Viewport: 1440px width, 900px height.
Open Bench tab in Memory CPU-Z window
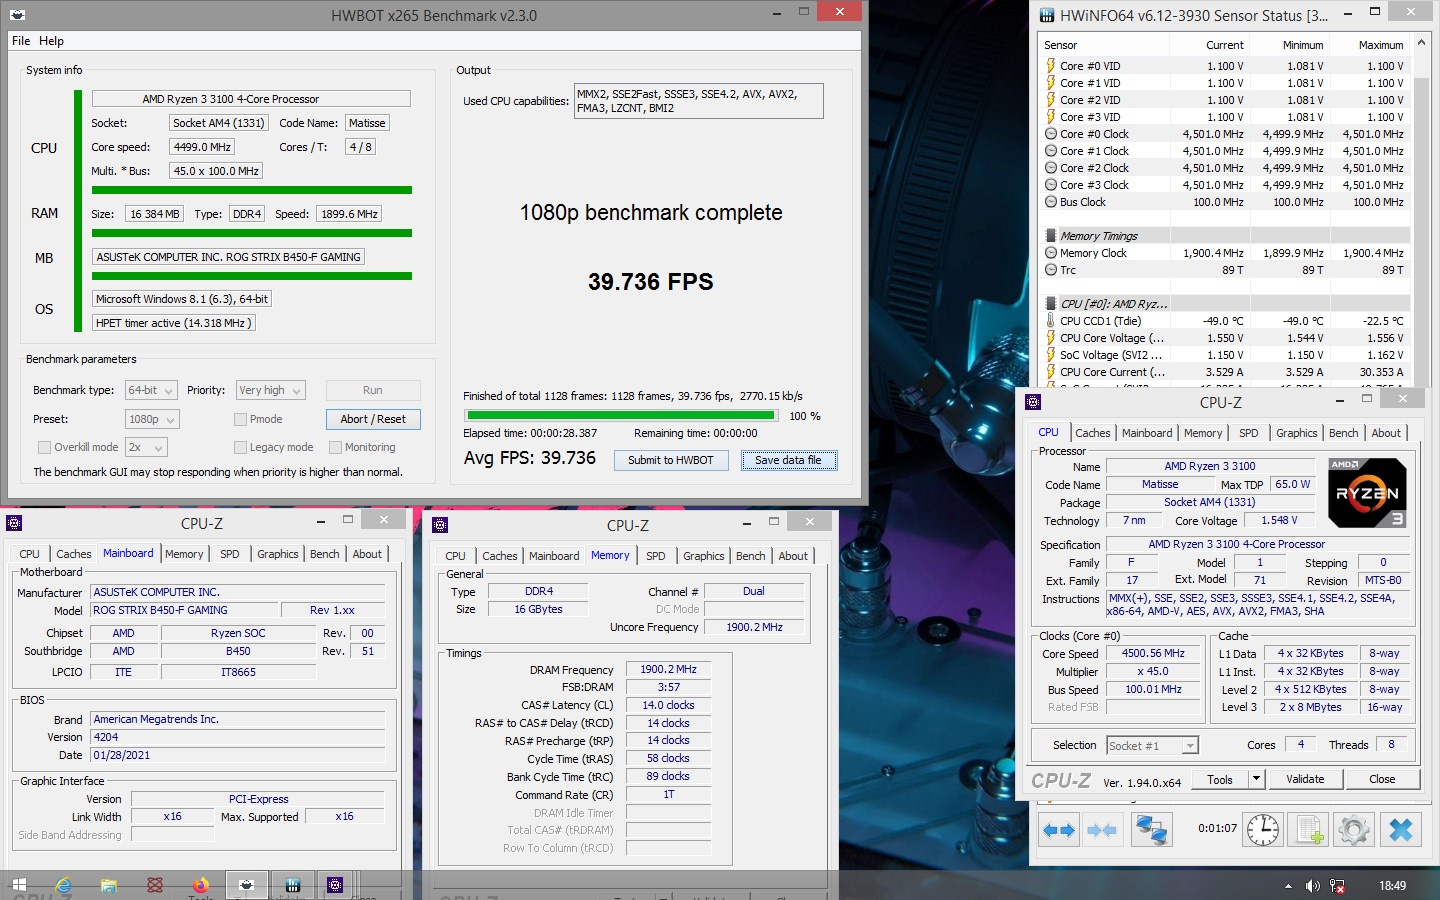tap(750, 556)
